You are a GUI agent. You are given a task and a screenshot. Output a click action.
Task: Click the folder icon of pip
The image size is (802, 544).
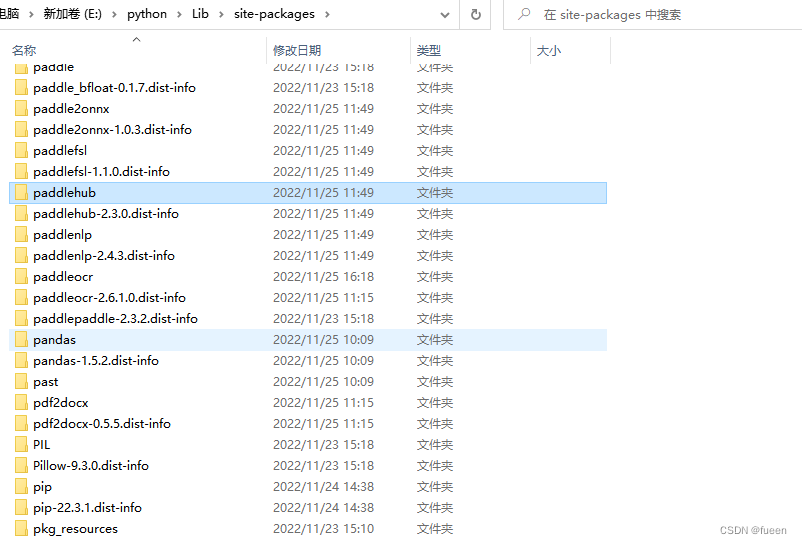point(21,486)
